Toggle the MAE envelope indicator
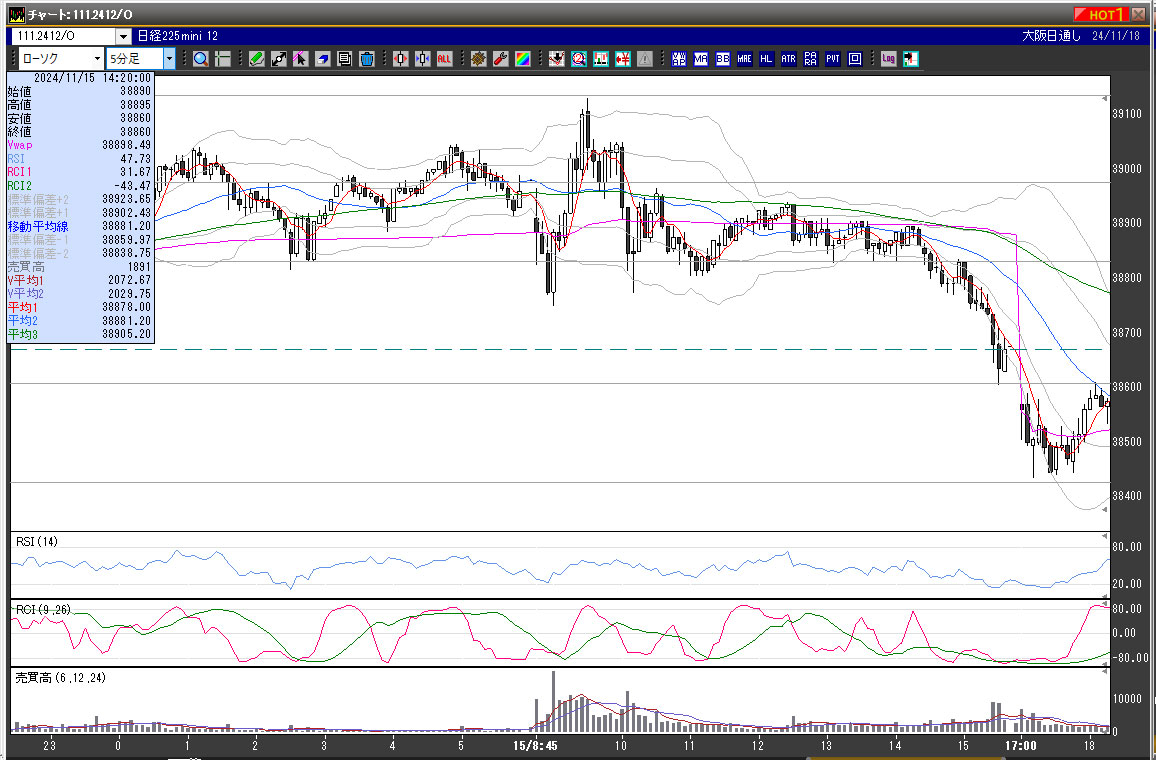The image size is (1156, 760). click(x=745, y=59)
